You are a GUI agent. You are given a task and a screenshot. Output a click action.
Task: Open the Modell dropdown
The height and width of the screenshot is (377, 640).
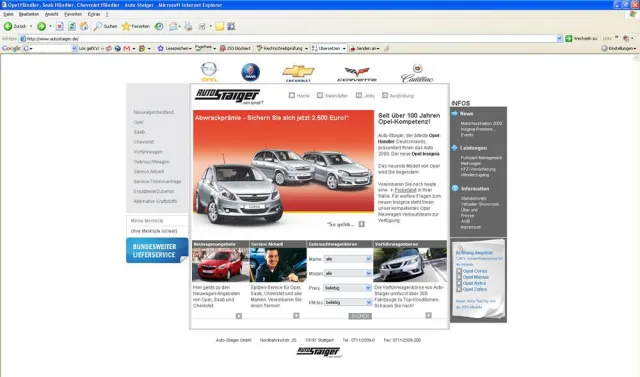click(347, 273)
